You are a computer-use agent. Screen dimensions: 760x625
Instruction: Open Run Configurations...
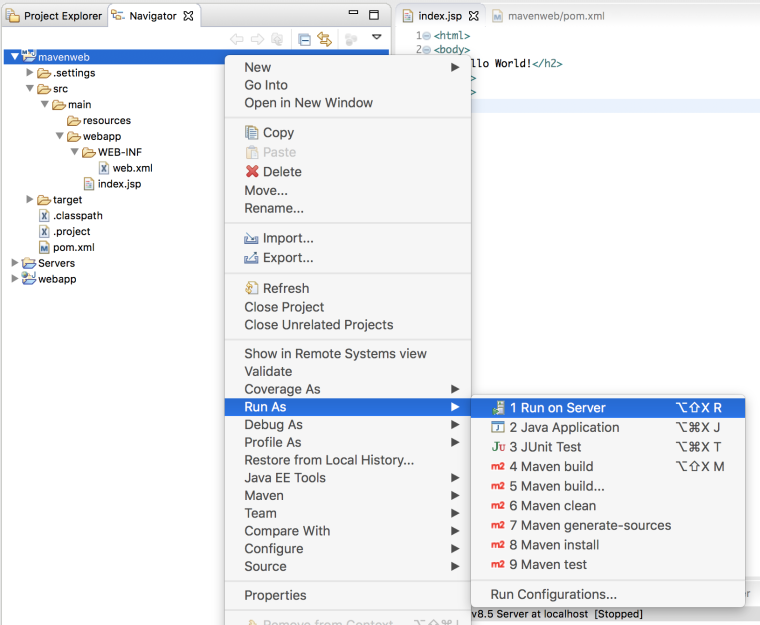click(608, 594)
